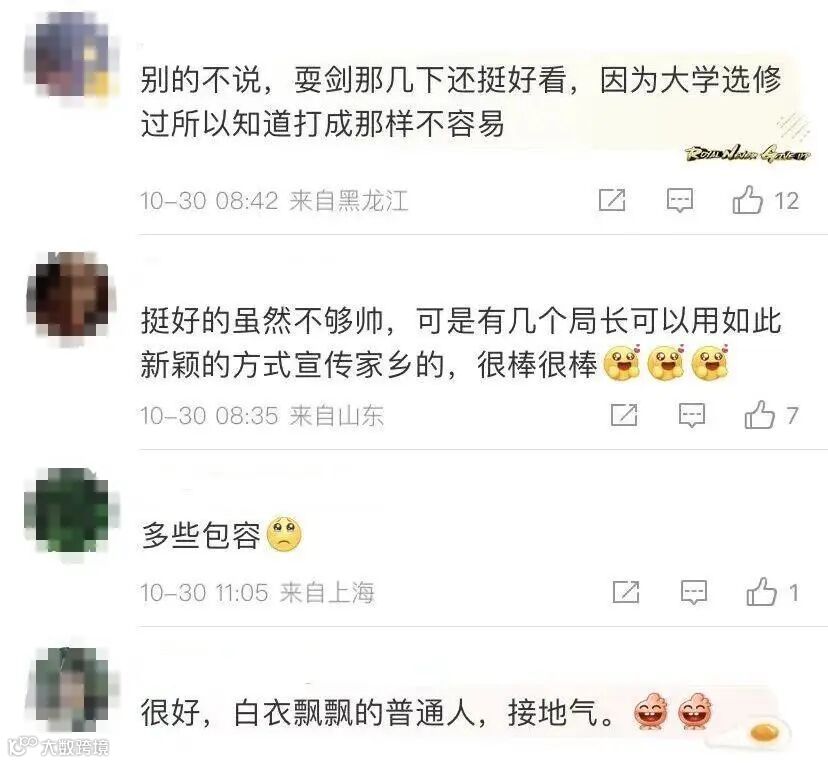Viewport: 828px width, 763px height.
Task: Open the green avatar beside 多些包容
Action: coord(72,511)
